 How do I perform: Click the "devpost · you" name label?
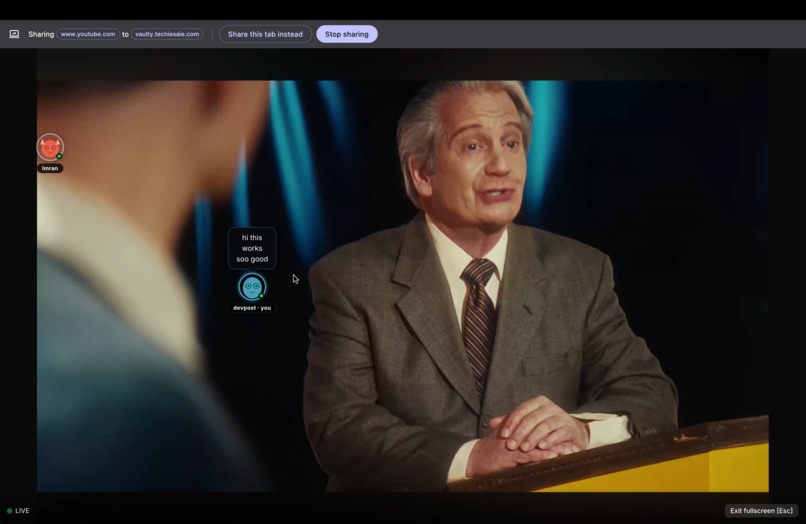[252, 308]
